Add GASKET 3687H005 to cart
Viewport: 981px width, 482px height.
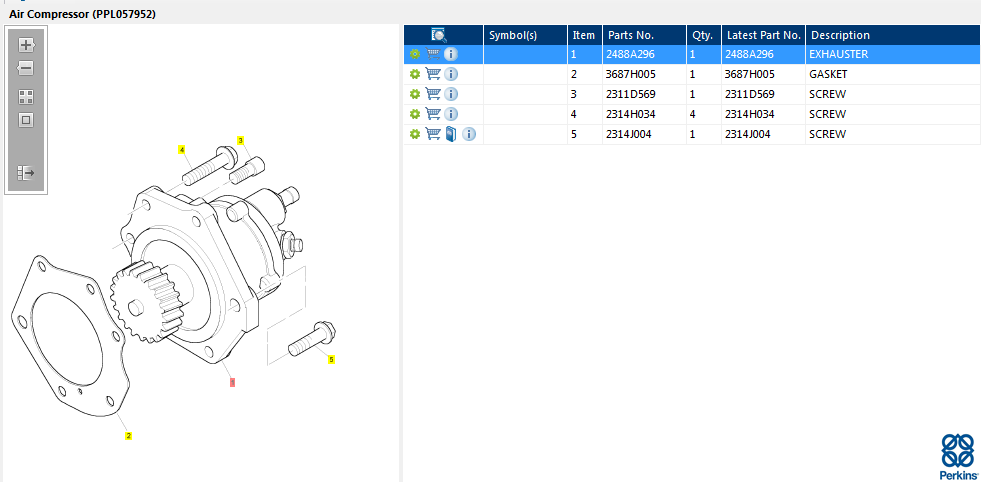[433, 74]
